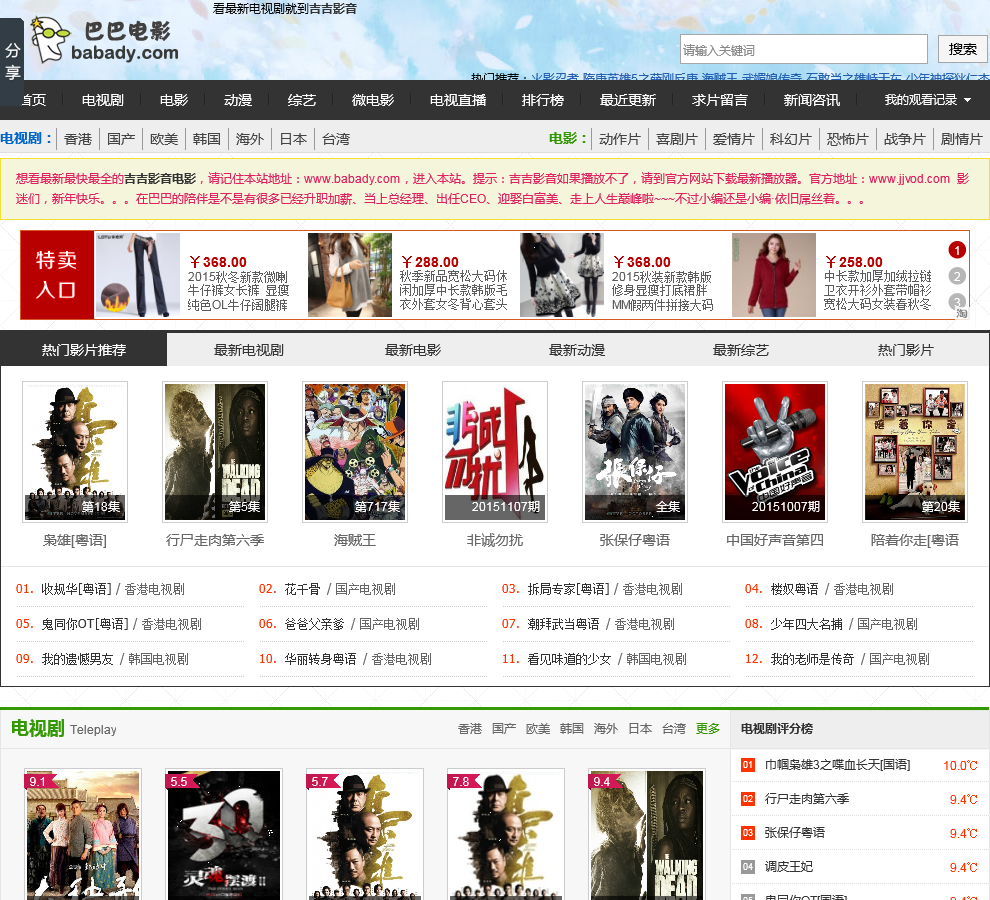Switch to 热门影片推荐 tab
This screenshot has width=990, height=900.
pyautogui.click(x=83, y=350)
